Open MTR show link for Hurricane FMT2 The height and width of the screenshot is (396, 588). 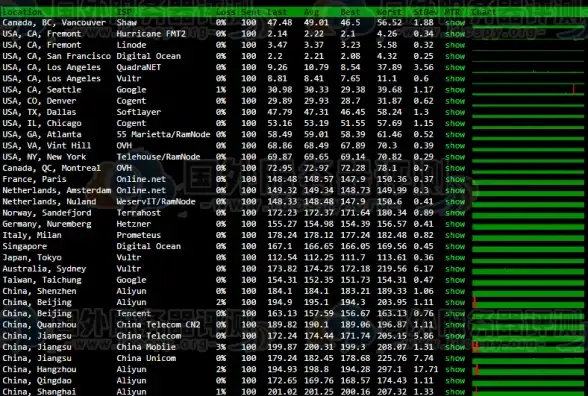455,34
